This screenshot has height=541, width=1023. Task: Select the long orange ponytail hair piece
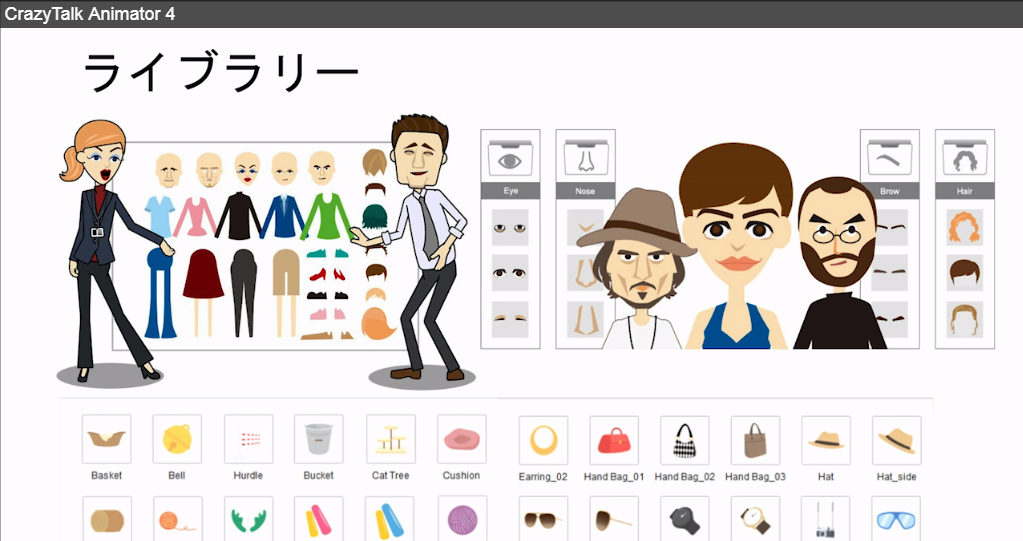pos(378,323)
